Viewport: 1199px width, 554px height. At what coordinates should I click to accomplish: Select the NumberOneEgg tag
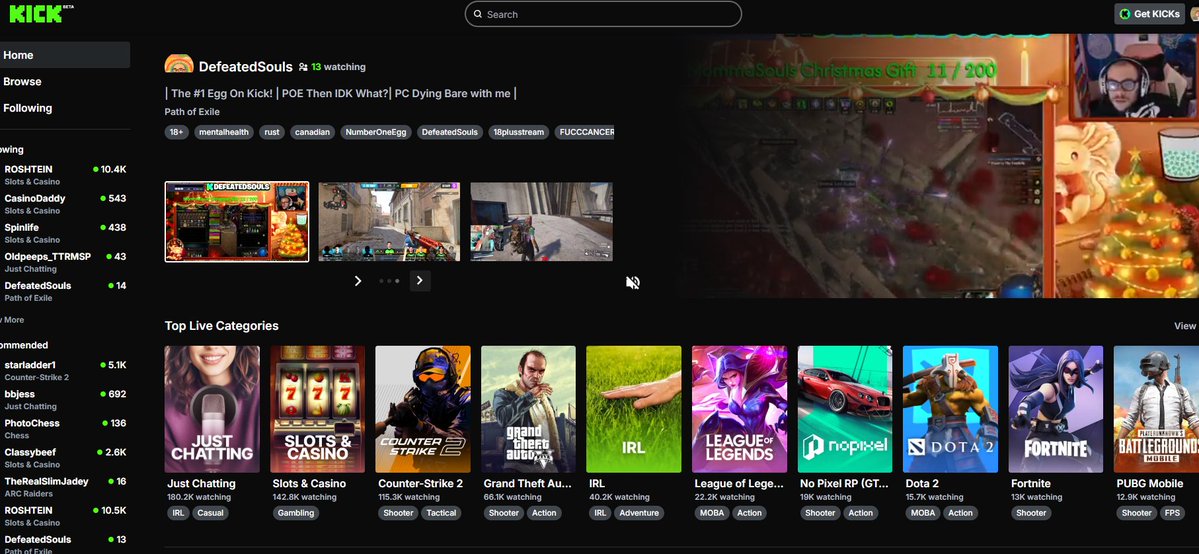coord(376,132)
